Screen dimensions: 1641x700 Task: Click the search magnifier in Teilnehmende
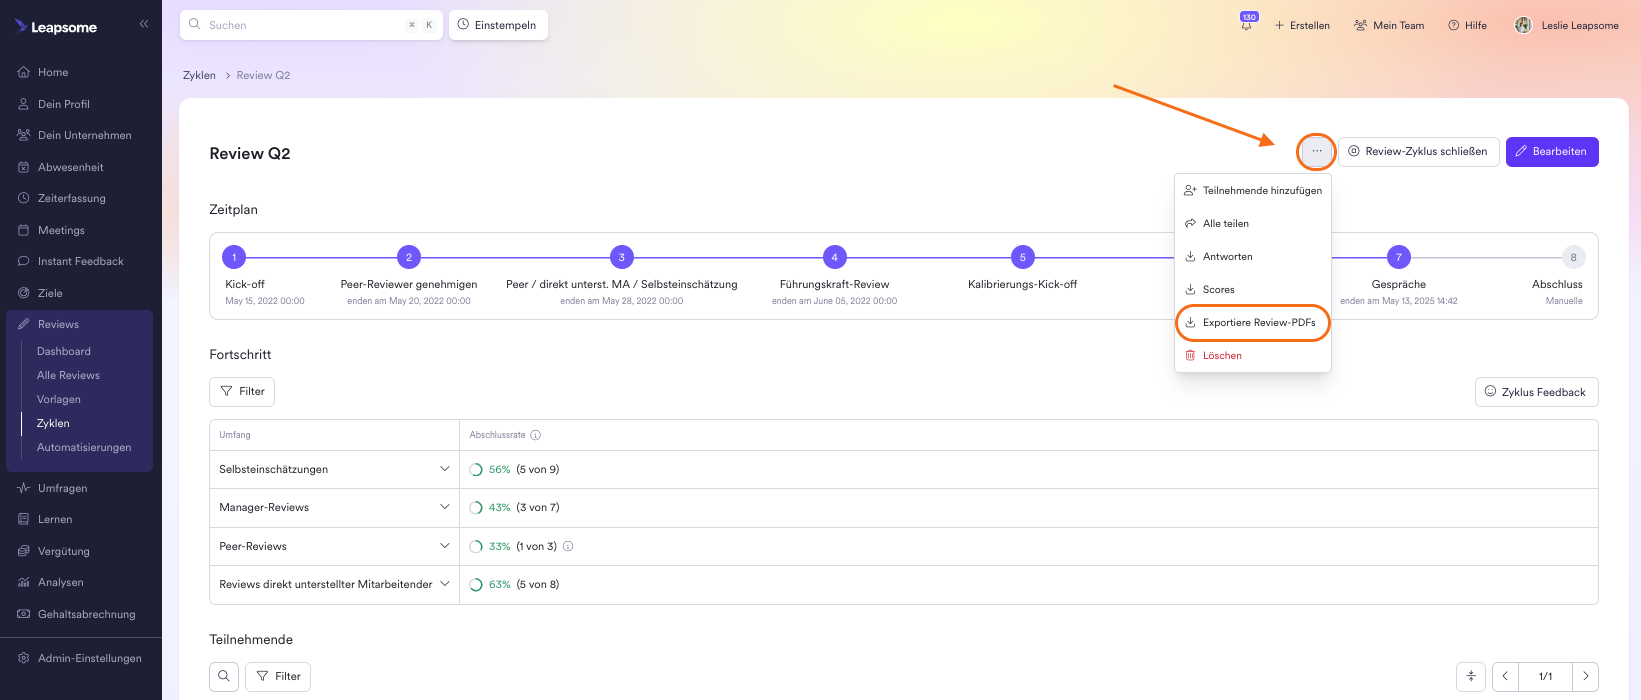(x=224, y=677)
